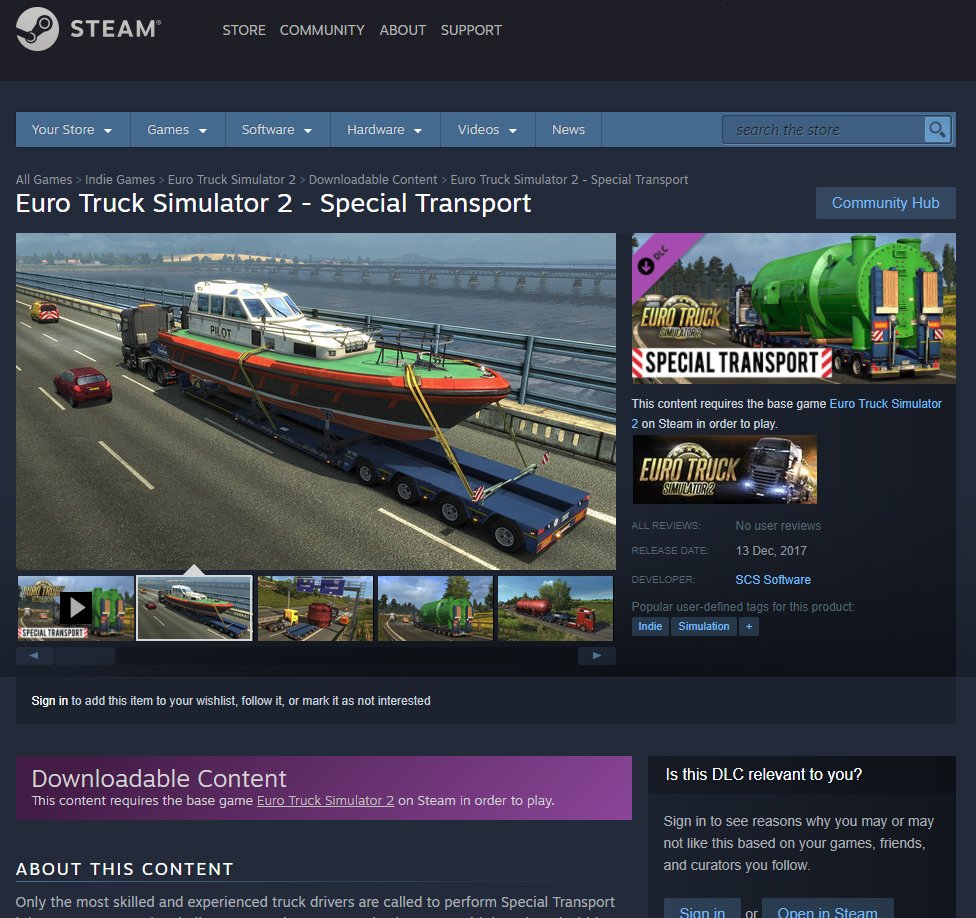The width and height of the screenshot is (976, 918).
Task: Open the Euro Truck Simulator 2 base game banner
Action: click(725, 469)
